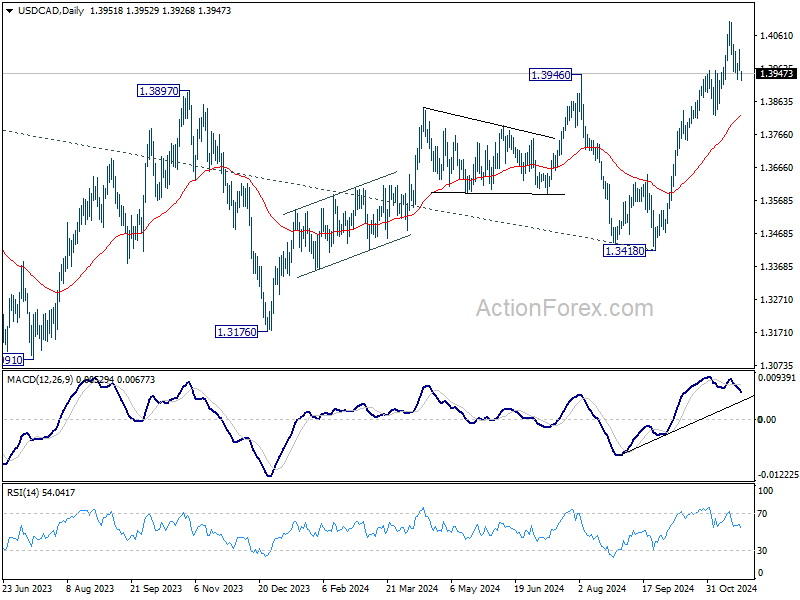This screenshot has width=800, height=600.
Task: Click the 19 Jun 2024 date label
Action: (539, 588)
